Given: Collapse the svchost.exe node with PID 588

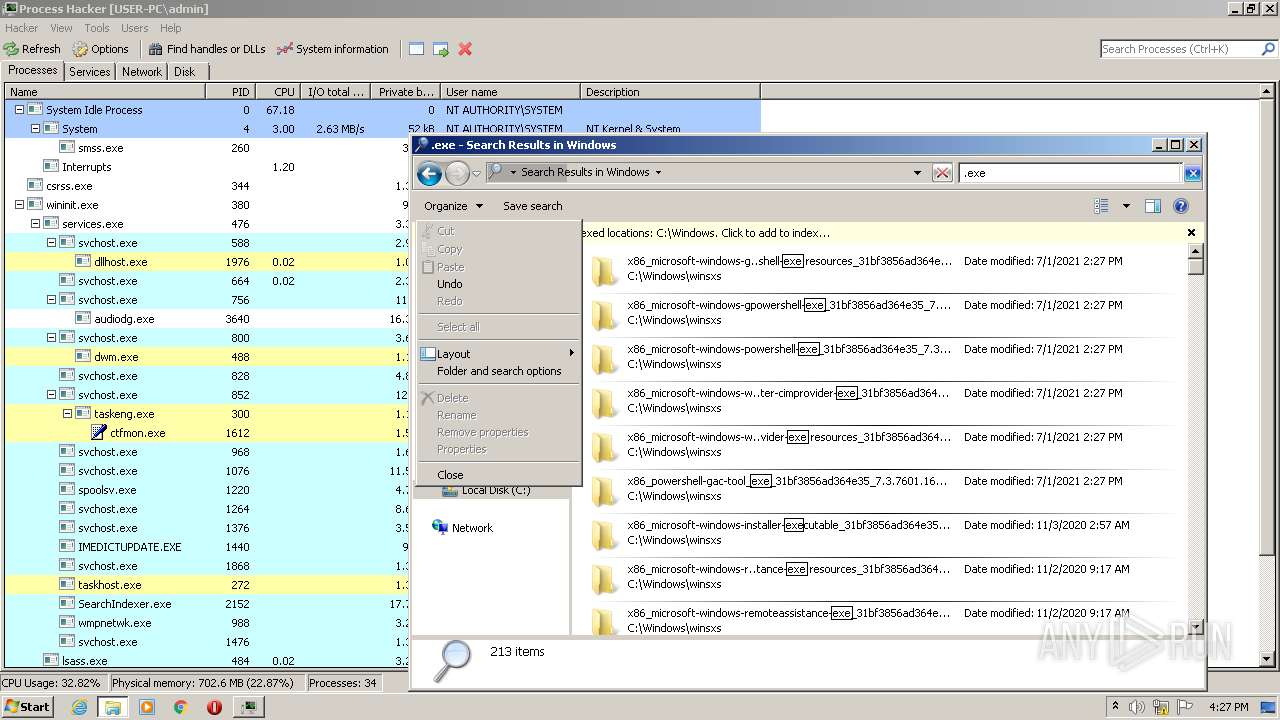Looking at the screenshot, I should (x=51, y=243).
